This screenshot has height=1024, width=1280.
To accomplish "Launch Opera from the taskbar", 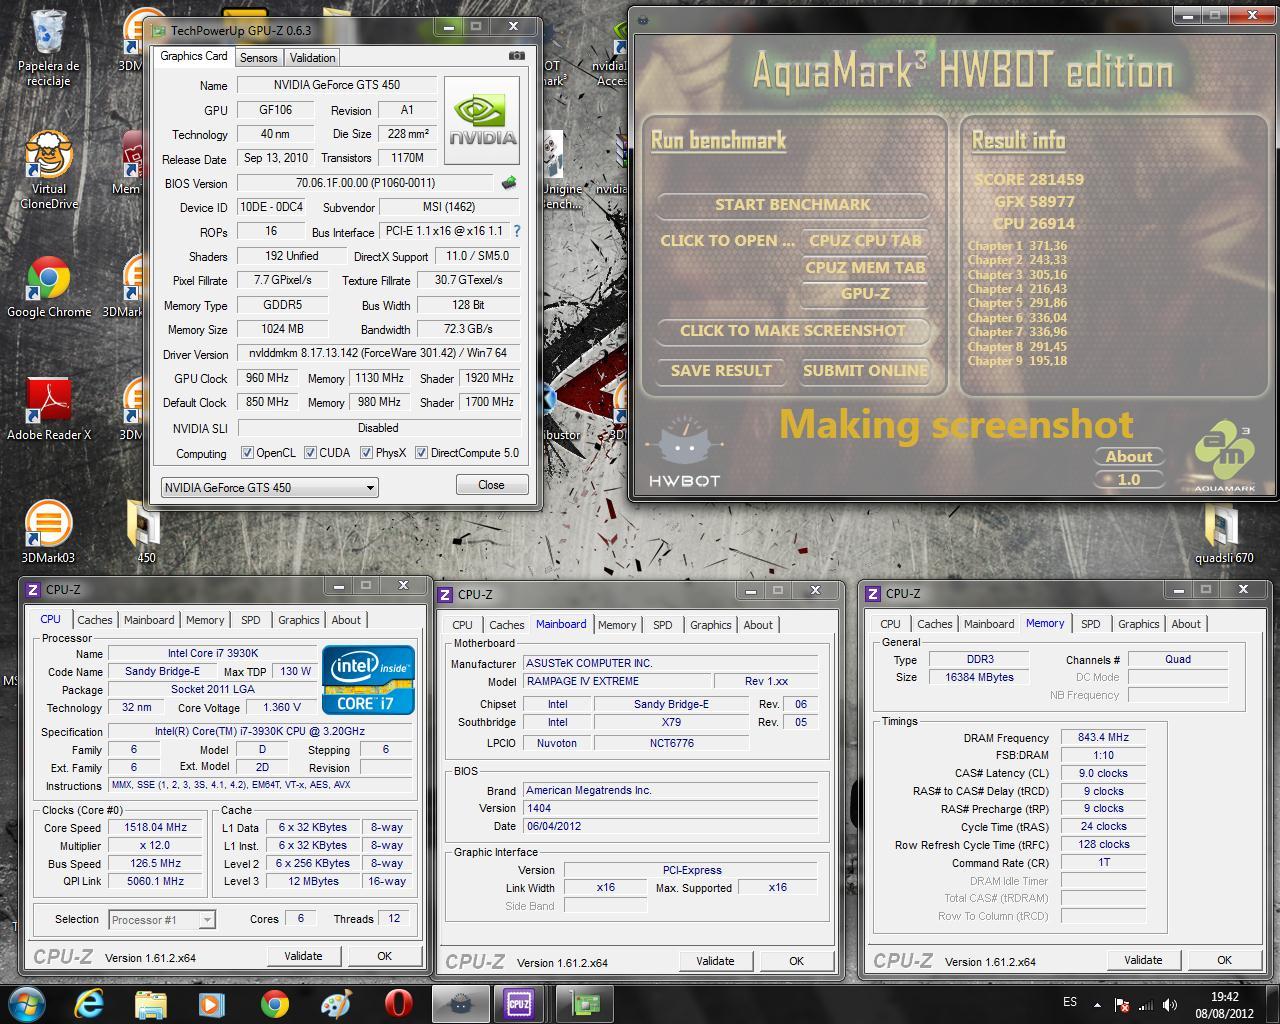I will [398, 1003].
